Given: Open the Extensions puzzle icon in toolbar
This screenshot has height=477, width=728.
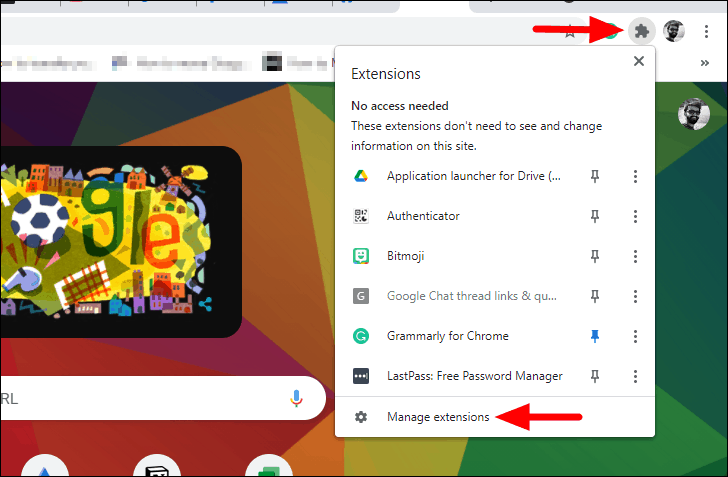Looking at the screenshot, I should coord(642,31).
